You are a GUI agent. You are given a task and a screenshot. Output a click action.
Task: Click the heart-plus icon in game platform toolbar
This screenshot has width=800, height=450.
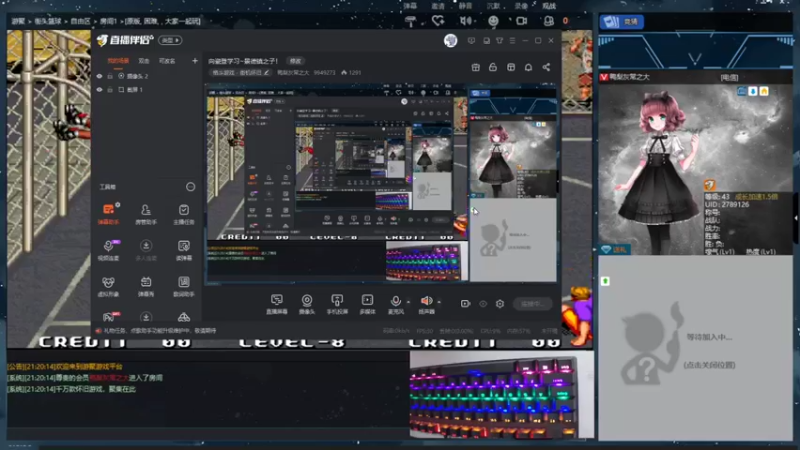click(x=438, y=21)
